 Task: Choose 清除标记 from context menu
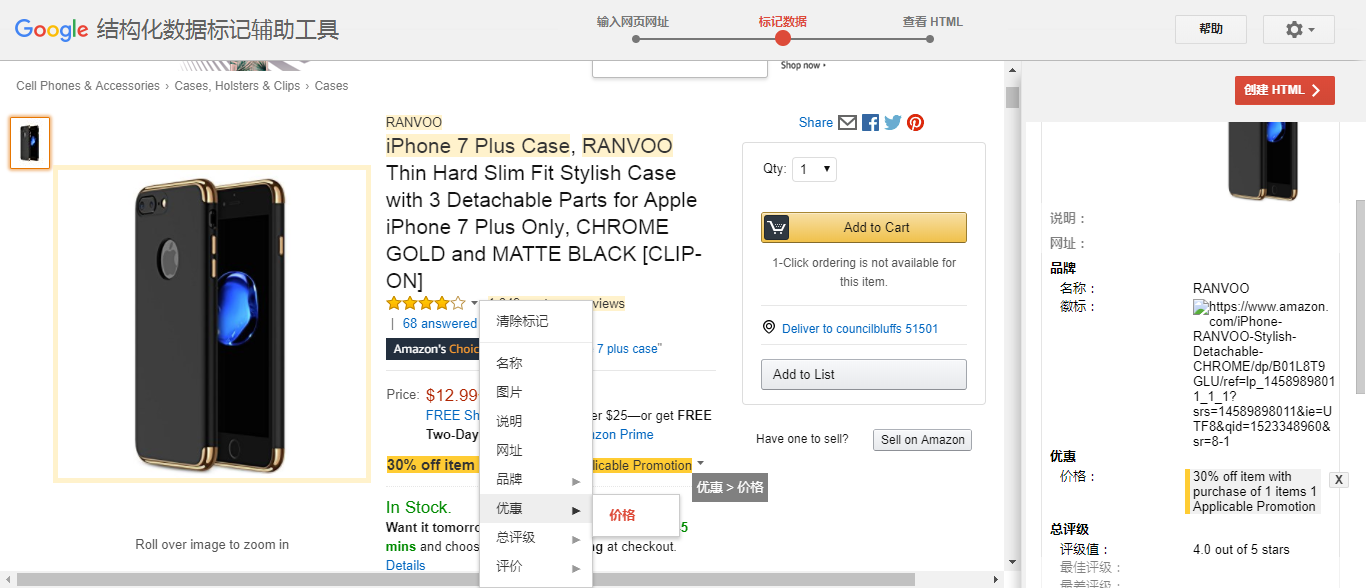[522, 321]
